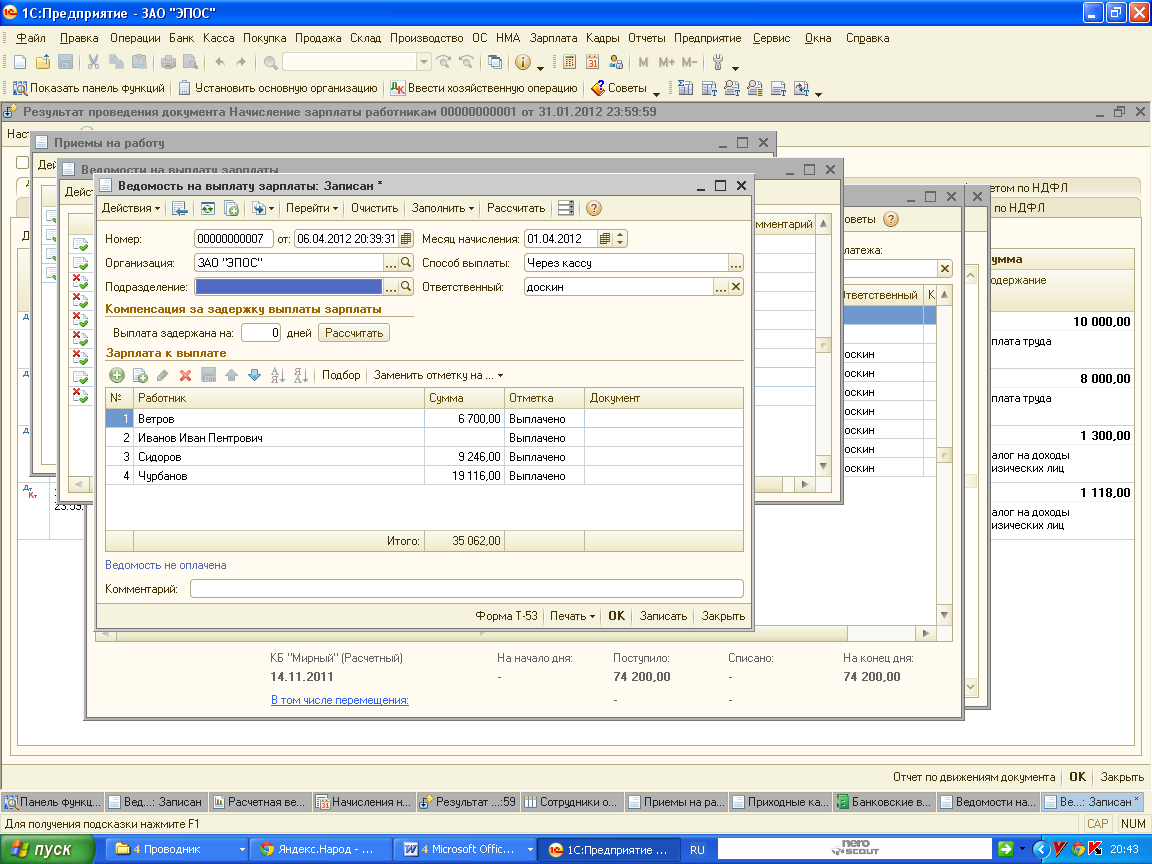Click the scissors Cut icon
This screenshot has width=1152, height=864.
tap(93, 62)
